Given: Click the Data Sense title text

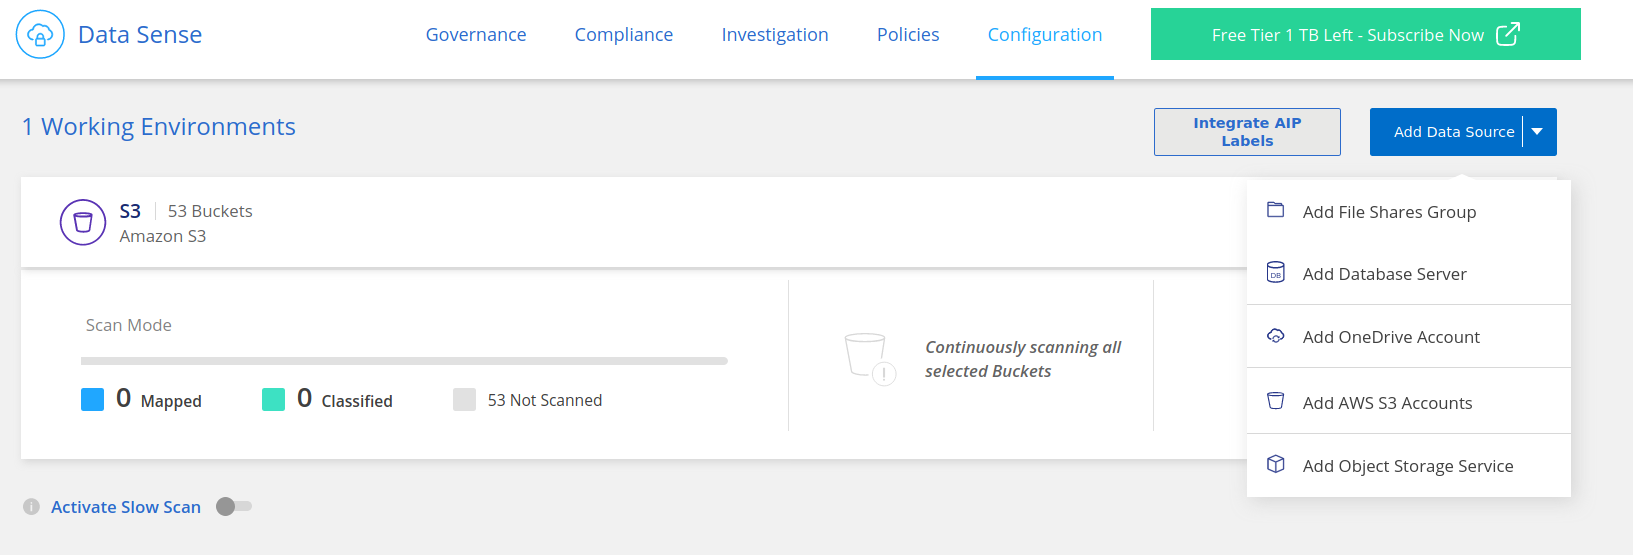Looking at the screenshot, I should click(x=140, y=35).
